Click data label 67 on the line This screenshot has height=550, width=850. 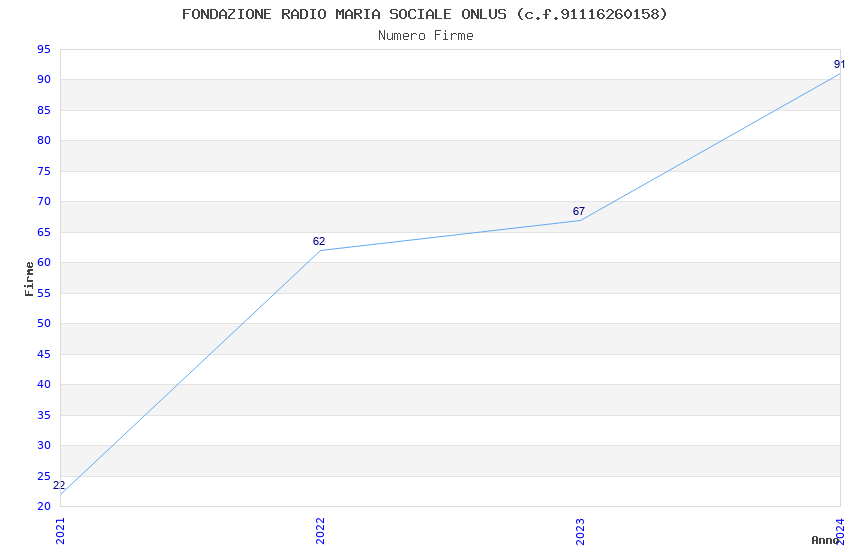579,211
